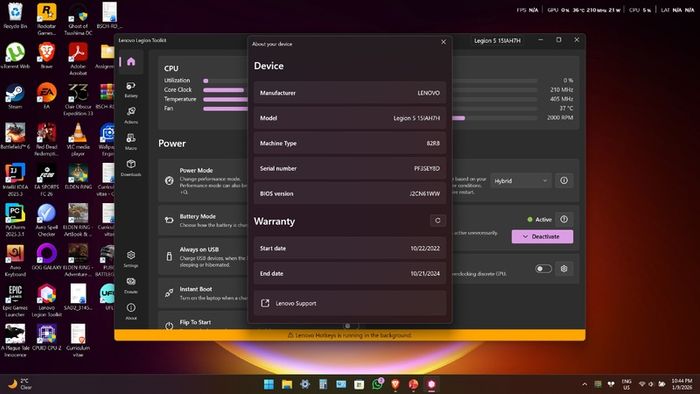Select the BIOS version value J2CN61WW
This screenshot has height=394, width=700.
point(425,194)
